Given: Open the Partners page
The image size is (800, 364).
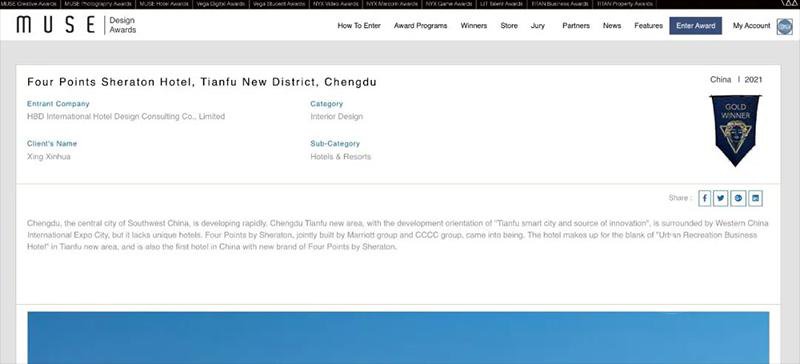Looking at the screenshot, I should 576,26.
